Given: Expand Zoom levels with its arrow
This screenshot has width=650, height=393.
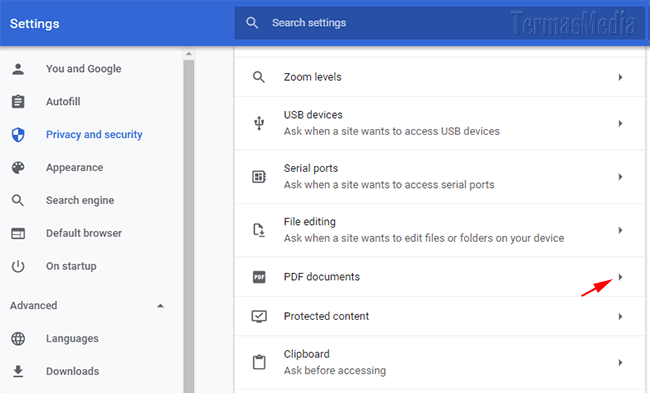Looking at the screenshot, I should pyautogui.click(x=620, y=77).
